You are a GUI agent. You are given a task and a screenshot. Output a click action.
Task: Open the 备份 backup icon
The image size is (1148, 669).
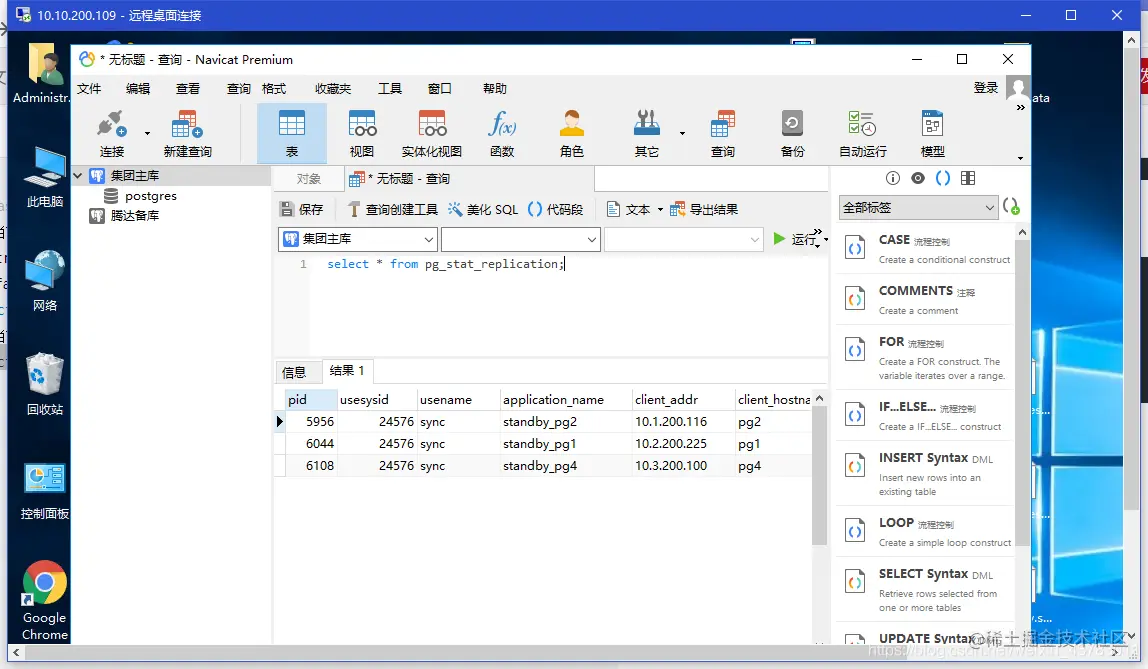tap(792, 133)
